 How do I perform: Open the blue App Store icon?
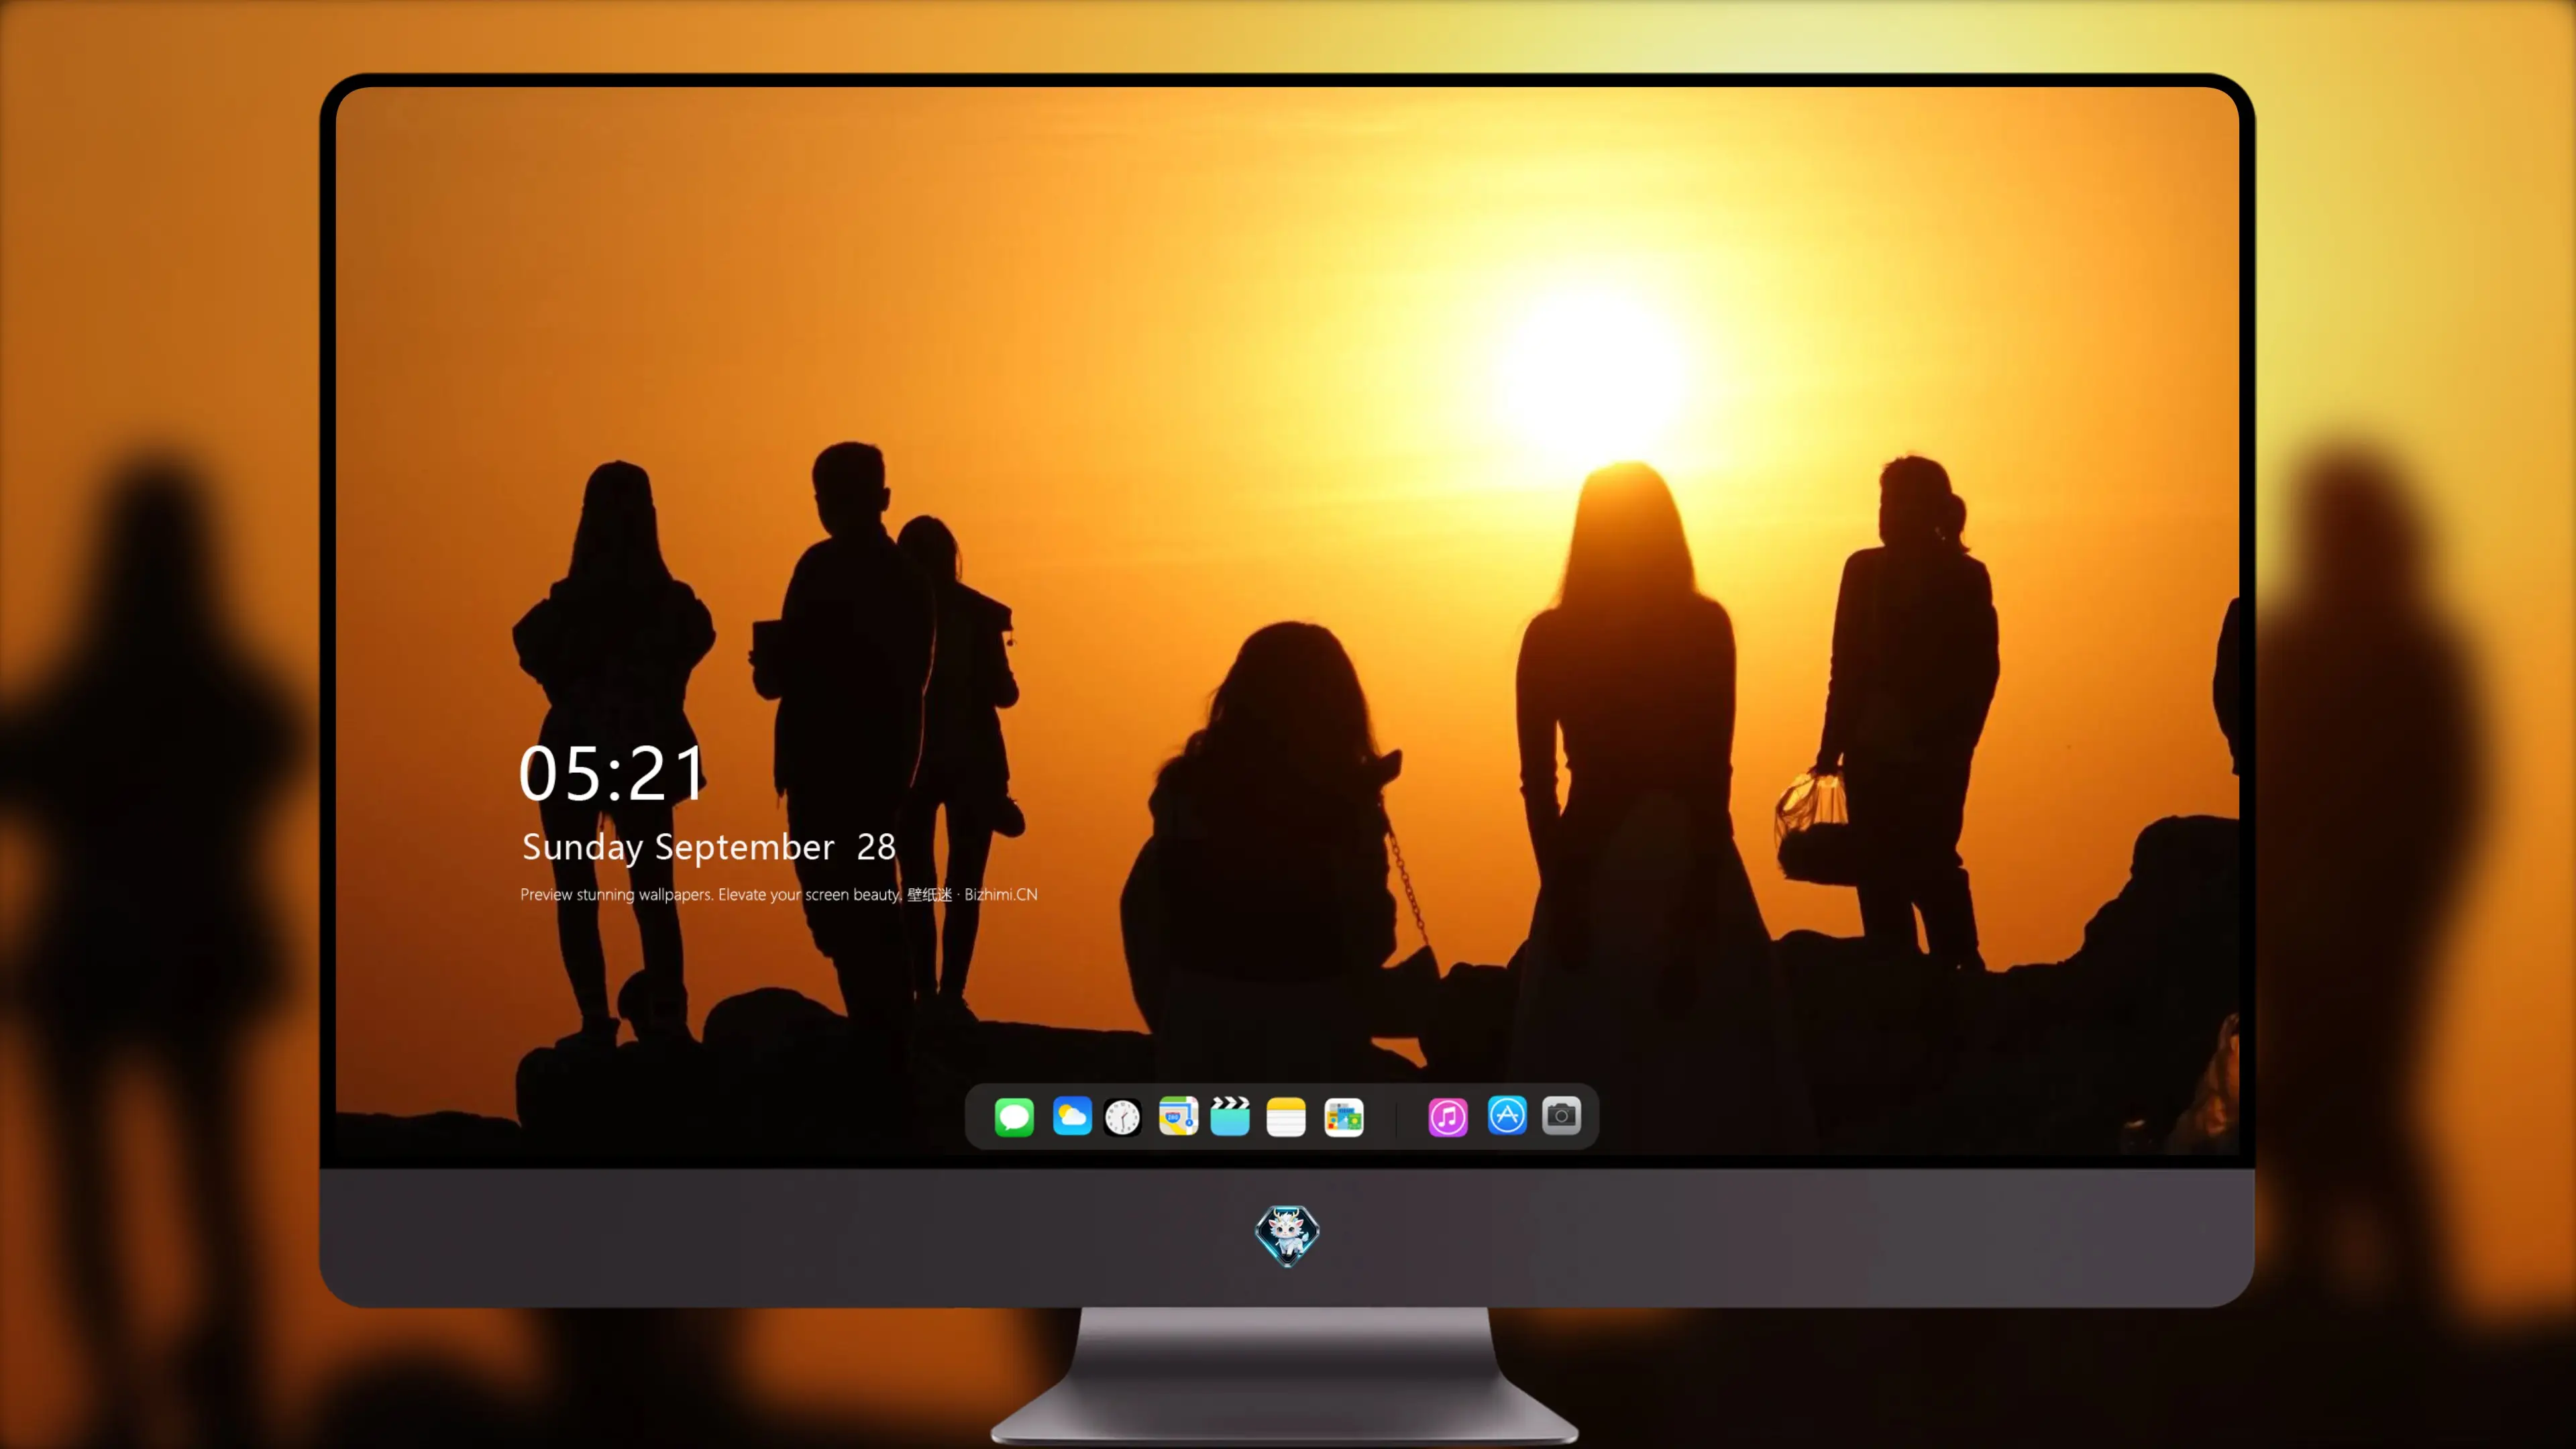1507,1115
